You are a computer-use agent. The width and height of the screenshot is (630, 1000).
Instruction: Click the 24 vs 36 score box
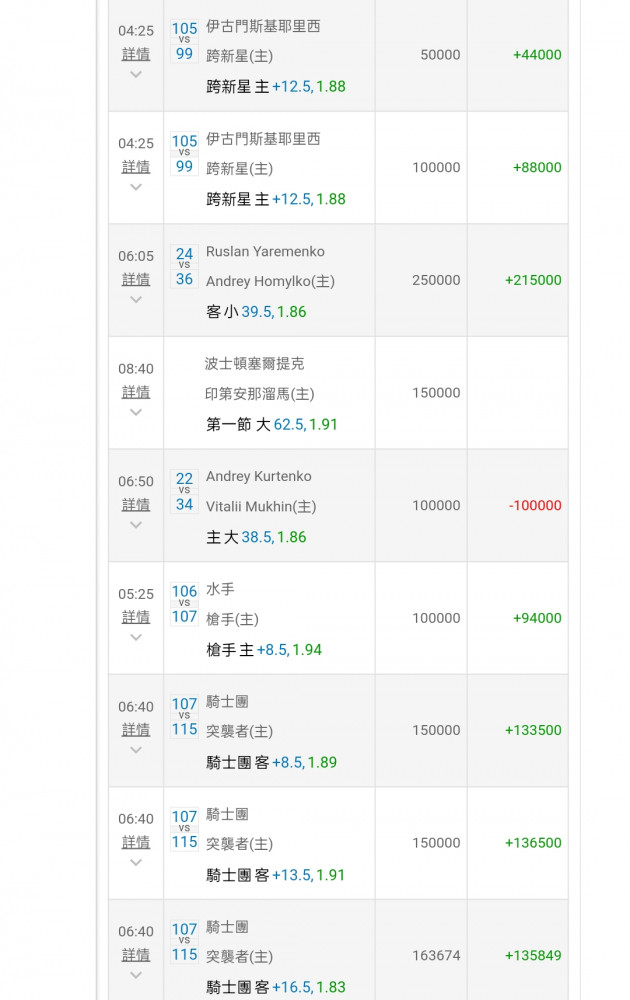tap(184, 266)
